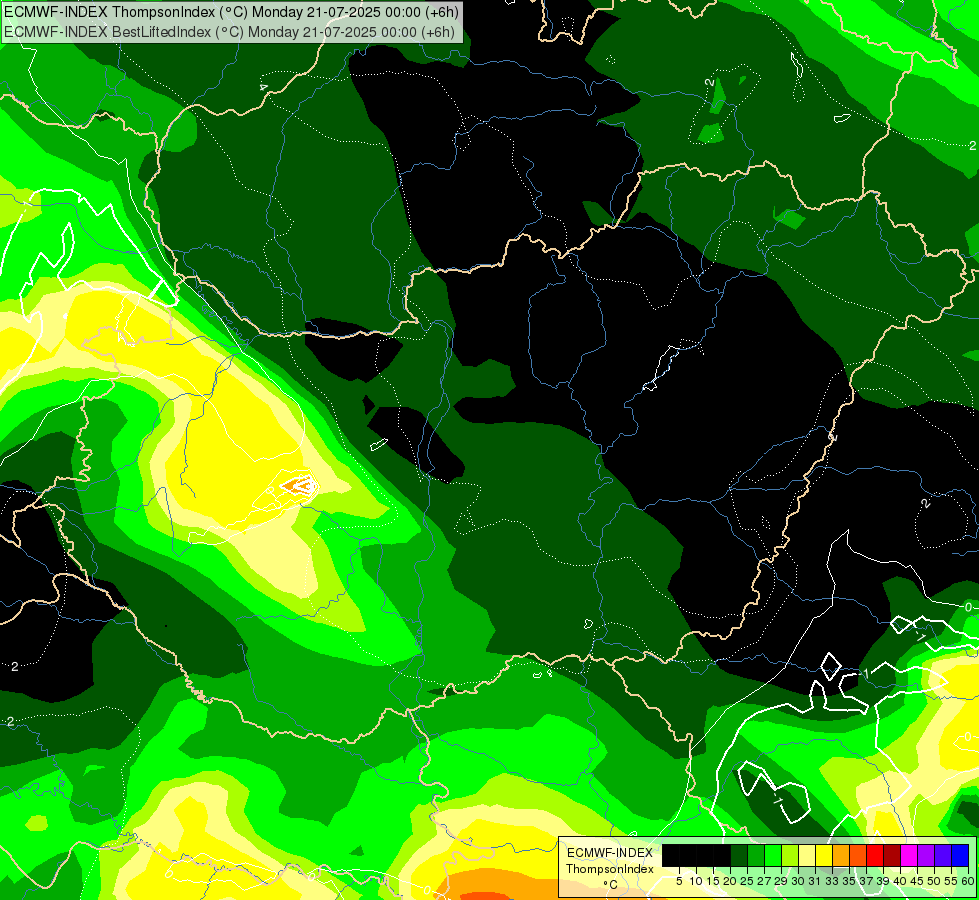Viewport: 979px width, 900px height.
Task: Pick the magenta 40–45 legend swatch
Action: pos(909,855)
